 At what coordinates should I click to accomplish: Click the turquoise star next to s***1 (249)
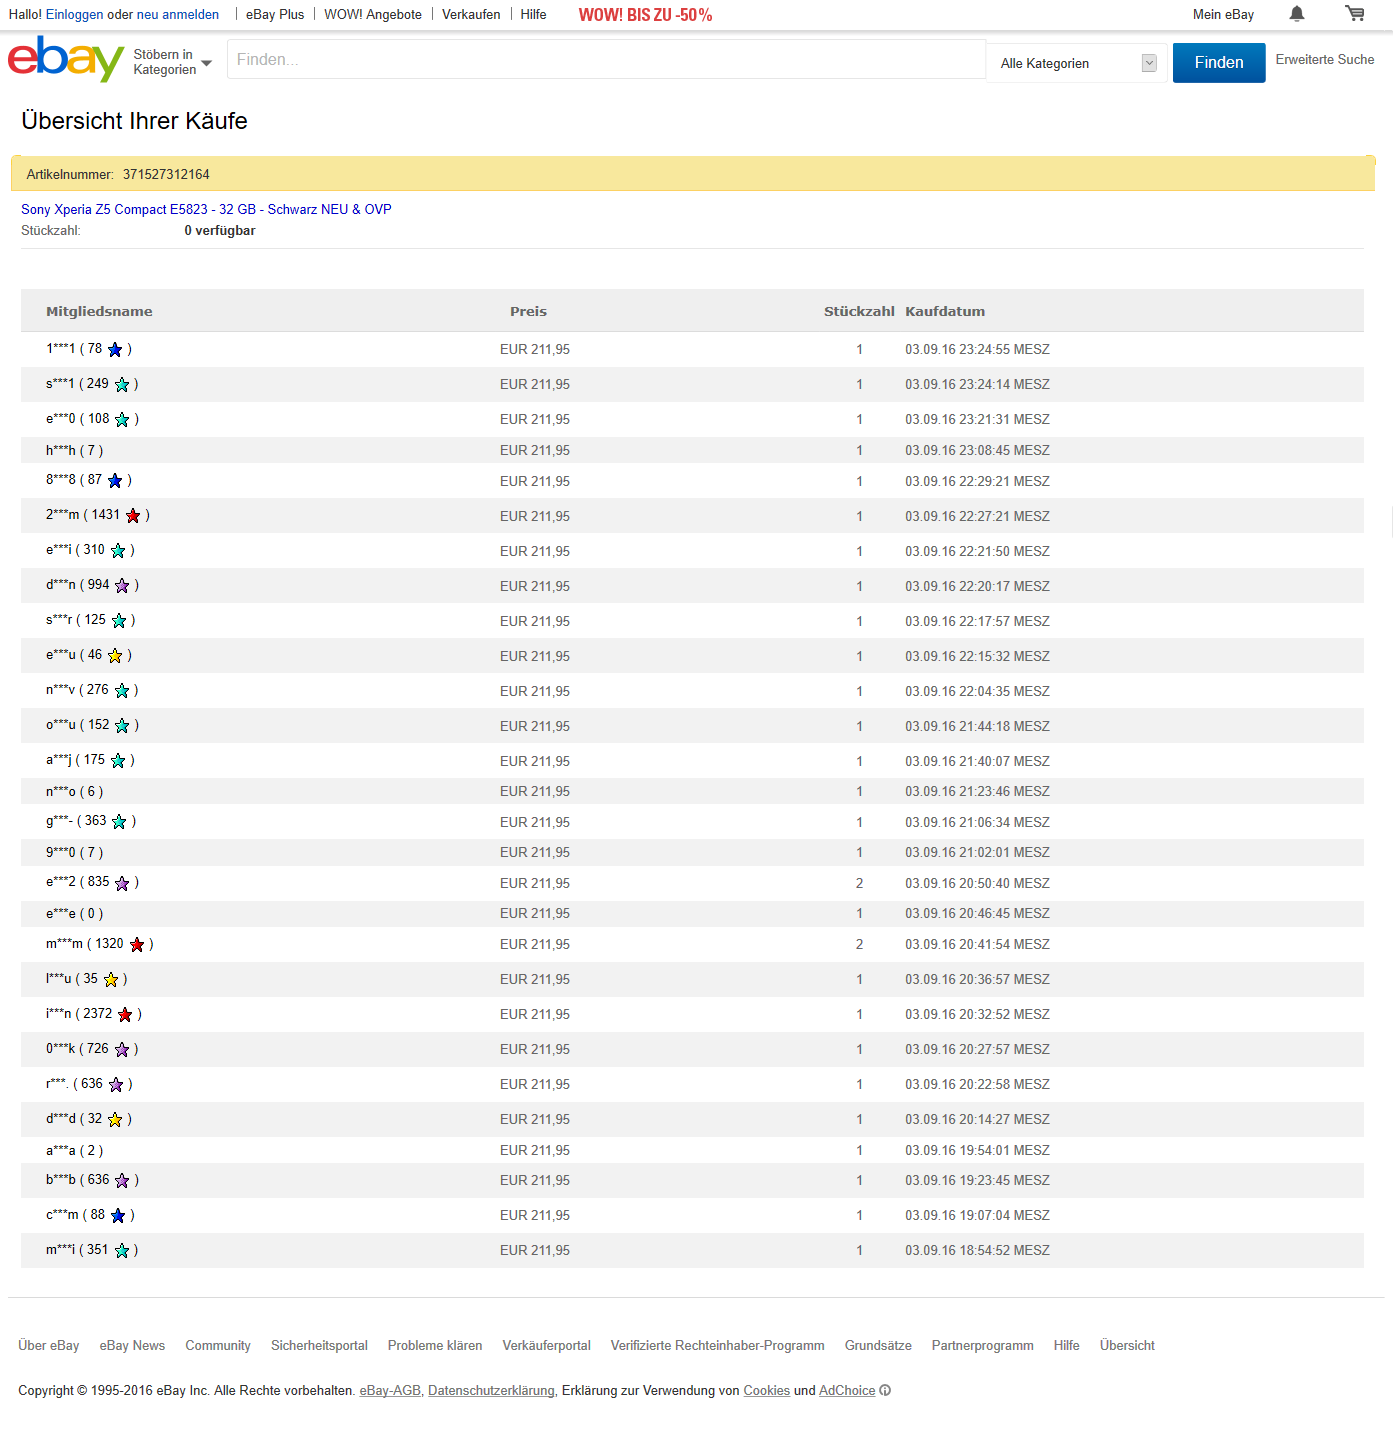[122, 385]
